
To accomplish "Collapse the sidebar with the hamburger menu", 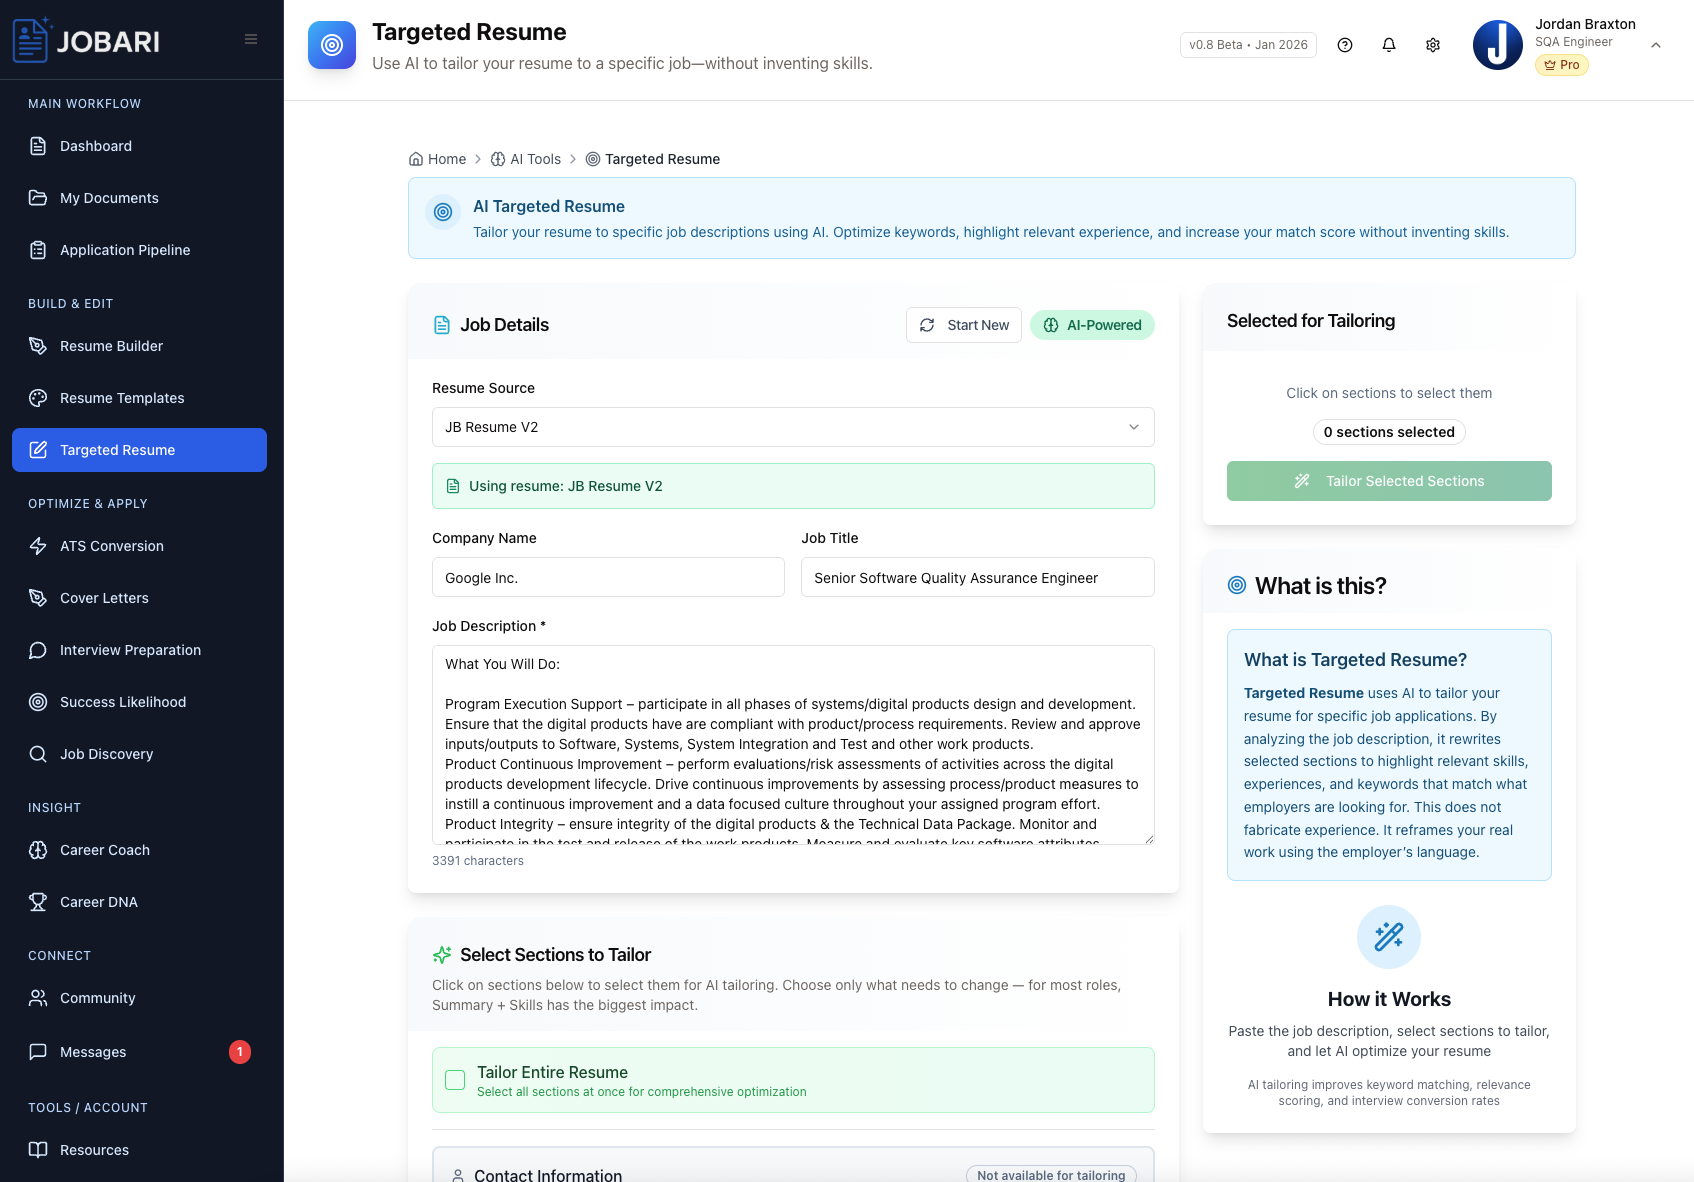I will 250,38.
